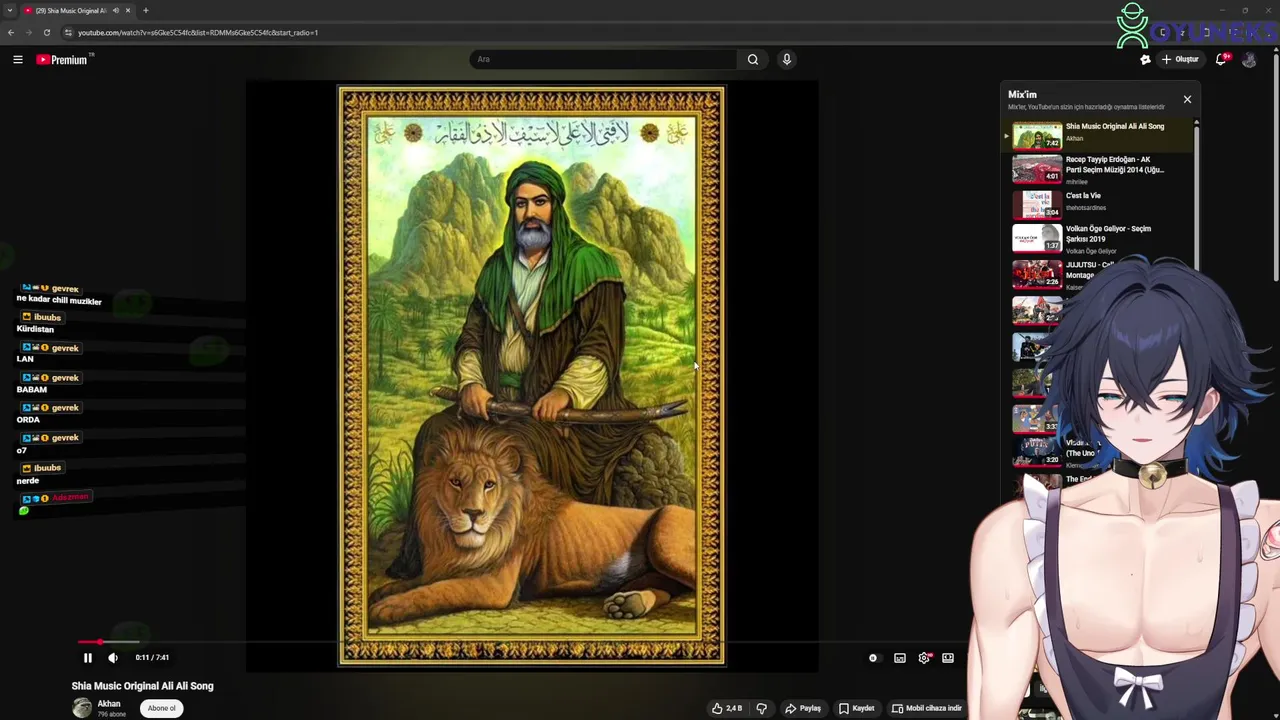Image resolution: width=1280 pixels, height=720 pixels.
Task: Switch to theater mode icon
Action: coord(948,658)
